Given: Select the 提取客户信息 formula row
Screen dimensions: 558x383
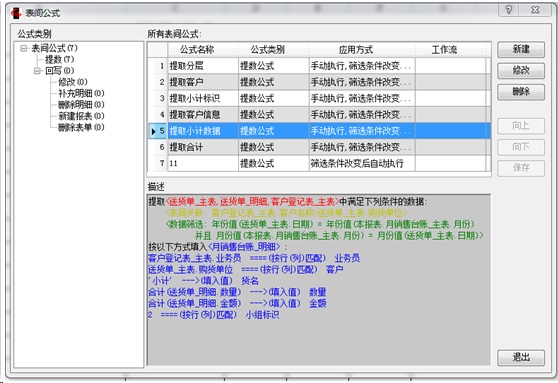Looking at the screenshot, I should coord(319,115).
